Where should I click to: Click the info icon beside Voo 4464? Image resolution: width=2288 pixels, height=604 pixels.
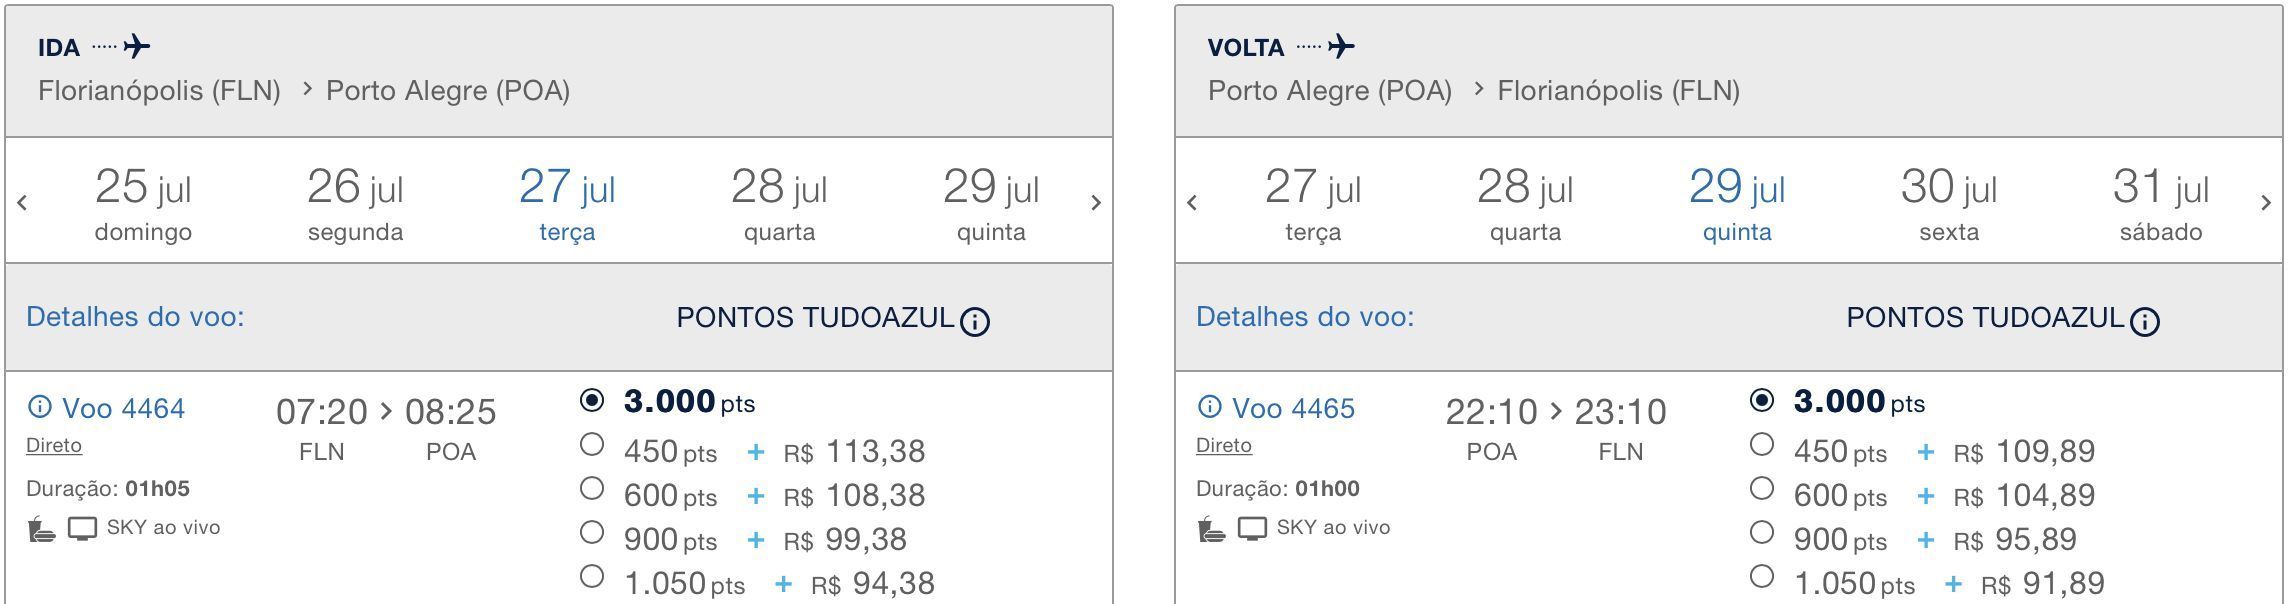pyautogui.click(x=39, y=407)
